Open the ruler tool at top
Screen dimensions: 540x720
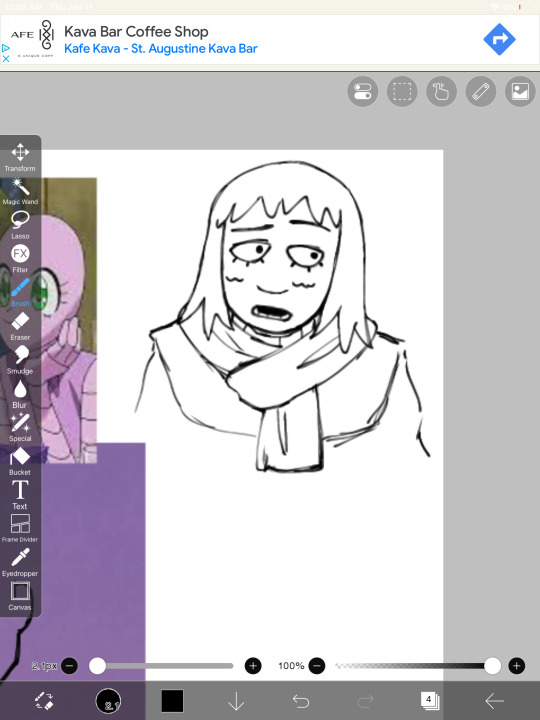coord(481,91)
